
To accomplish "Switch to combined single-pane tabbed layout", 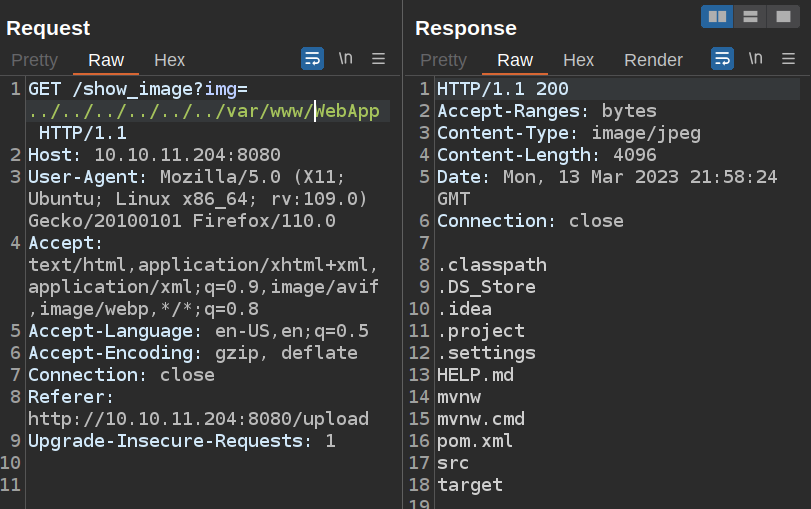I will click(x=781, y=16).
